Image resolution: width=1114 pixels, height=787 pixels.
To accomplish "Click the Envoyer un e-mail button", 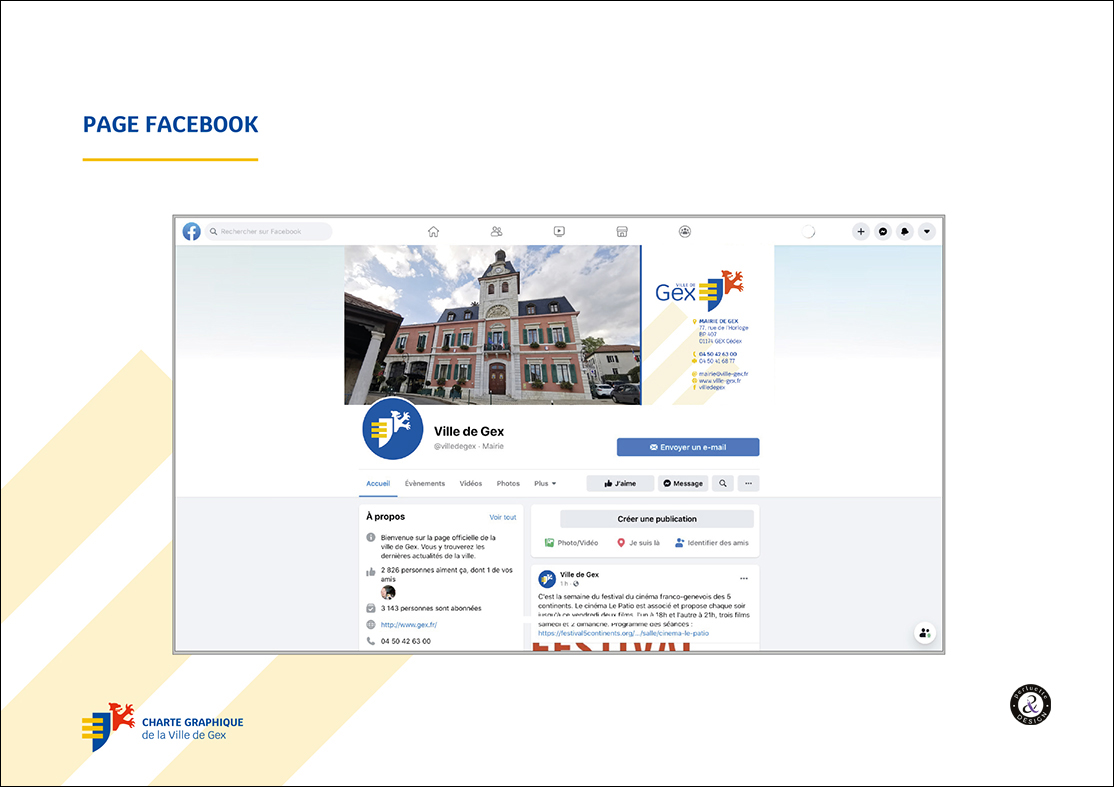I will [x=688, y=447].
